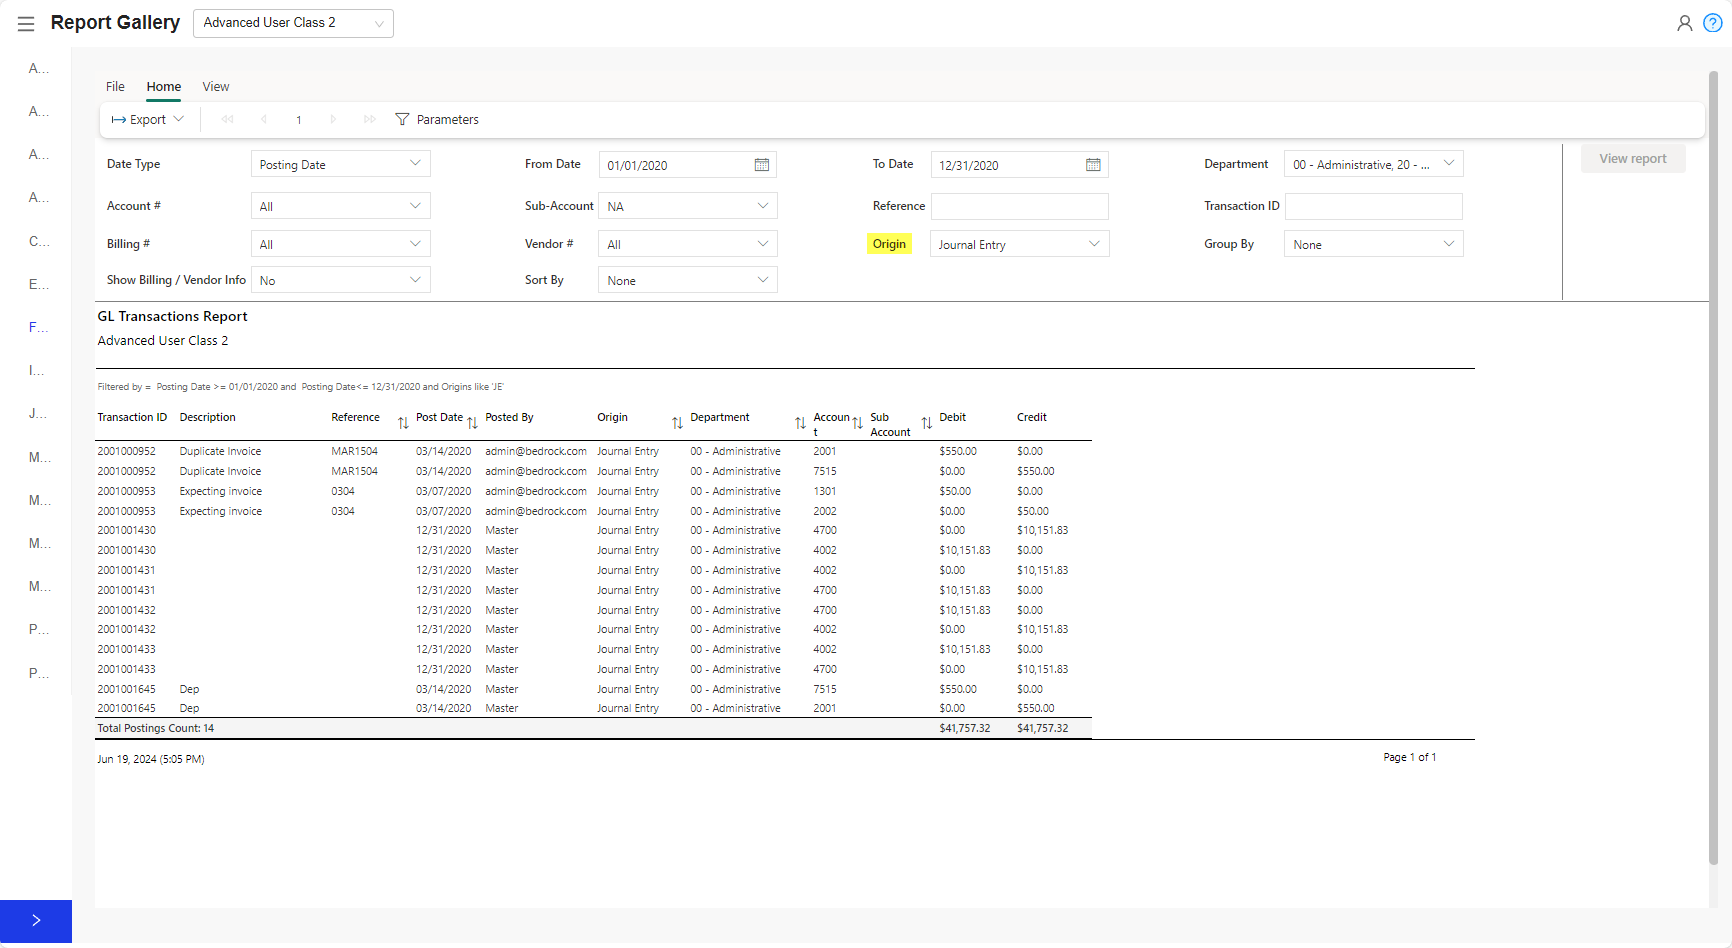Open Show Billing / Vendor Info dropdown
This screenshot has height=948, width=1732.
coord(340,280)
